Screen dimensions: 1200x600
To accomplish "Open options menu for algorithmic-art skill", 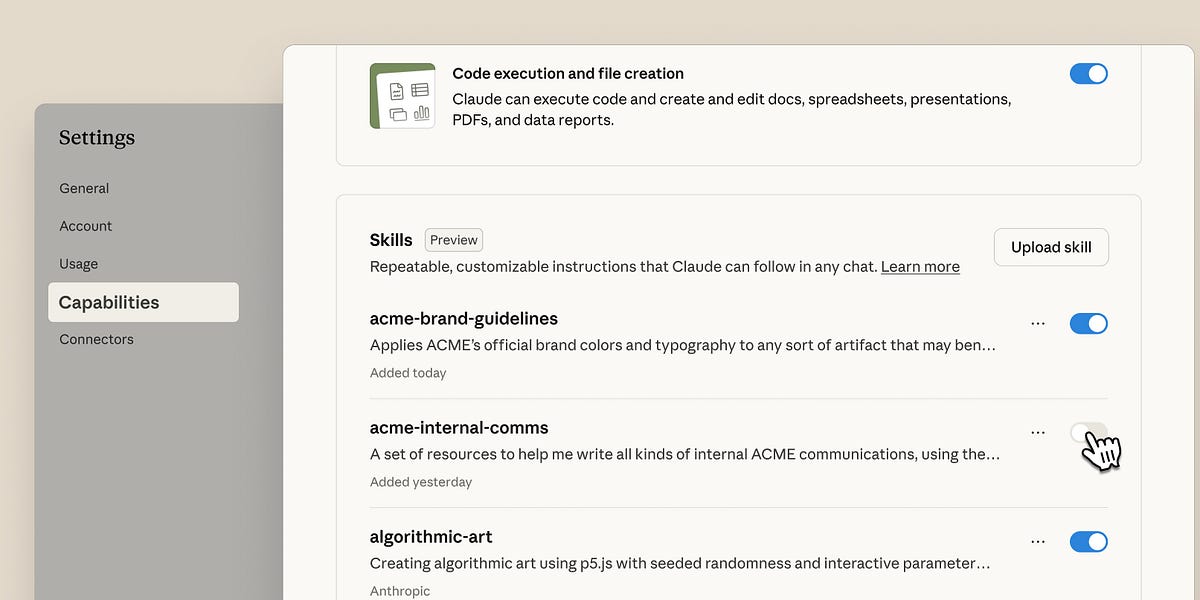I will pyautogui.click(x=1038, y=541).
